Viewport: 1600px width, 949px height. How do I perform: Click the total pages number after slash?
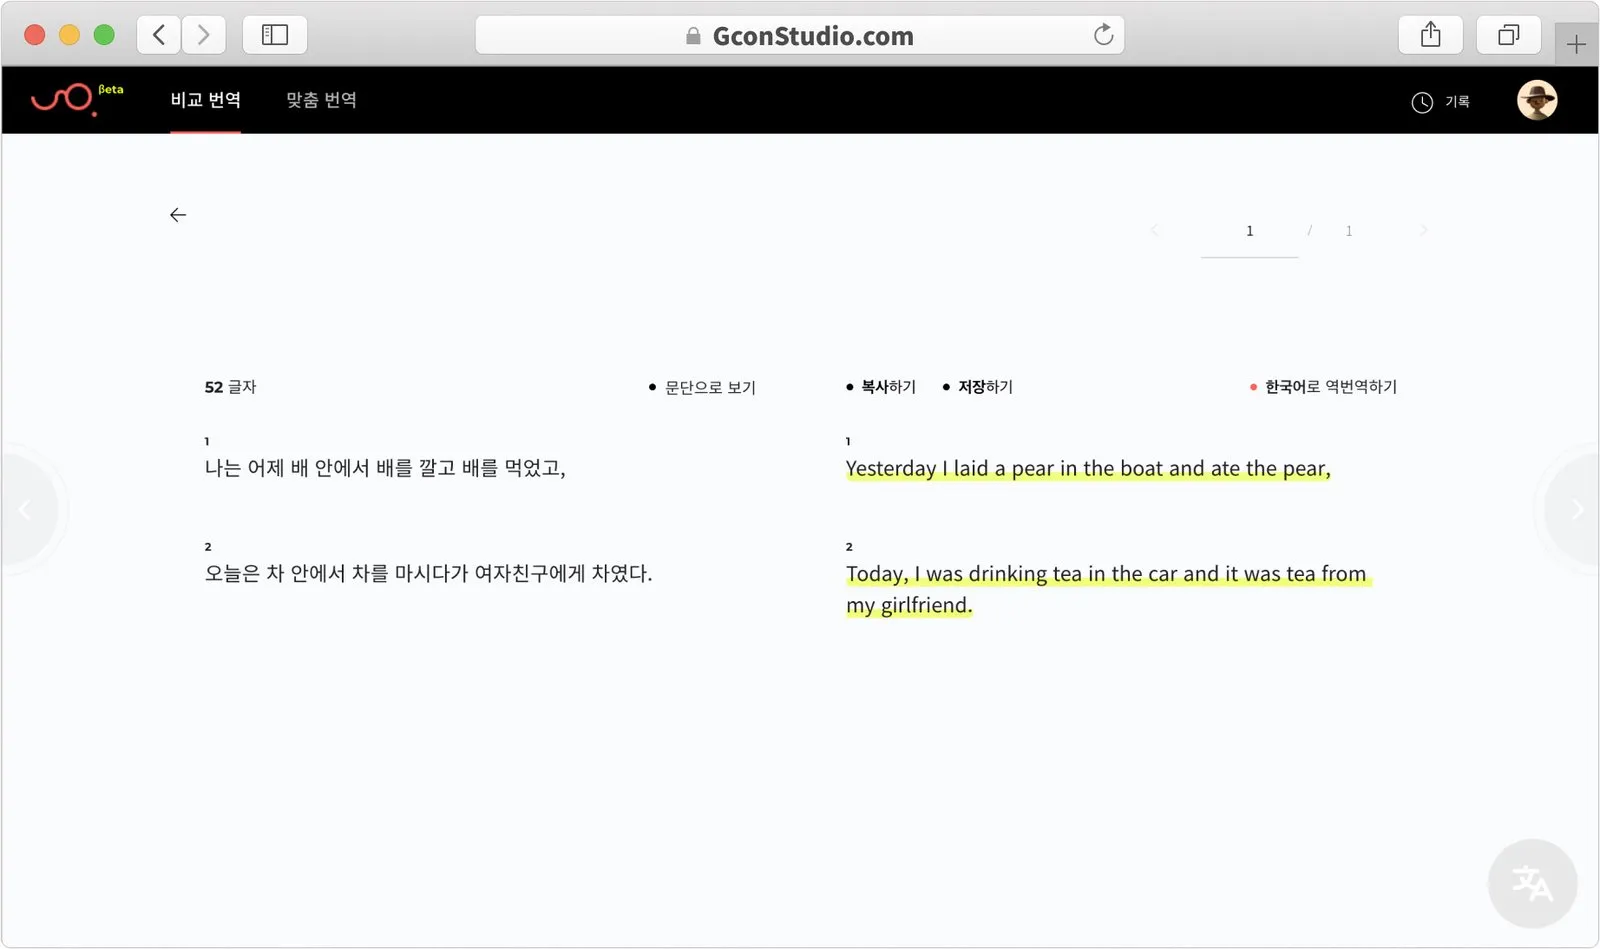(1349, 232)
